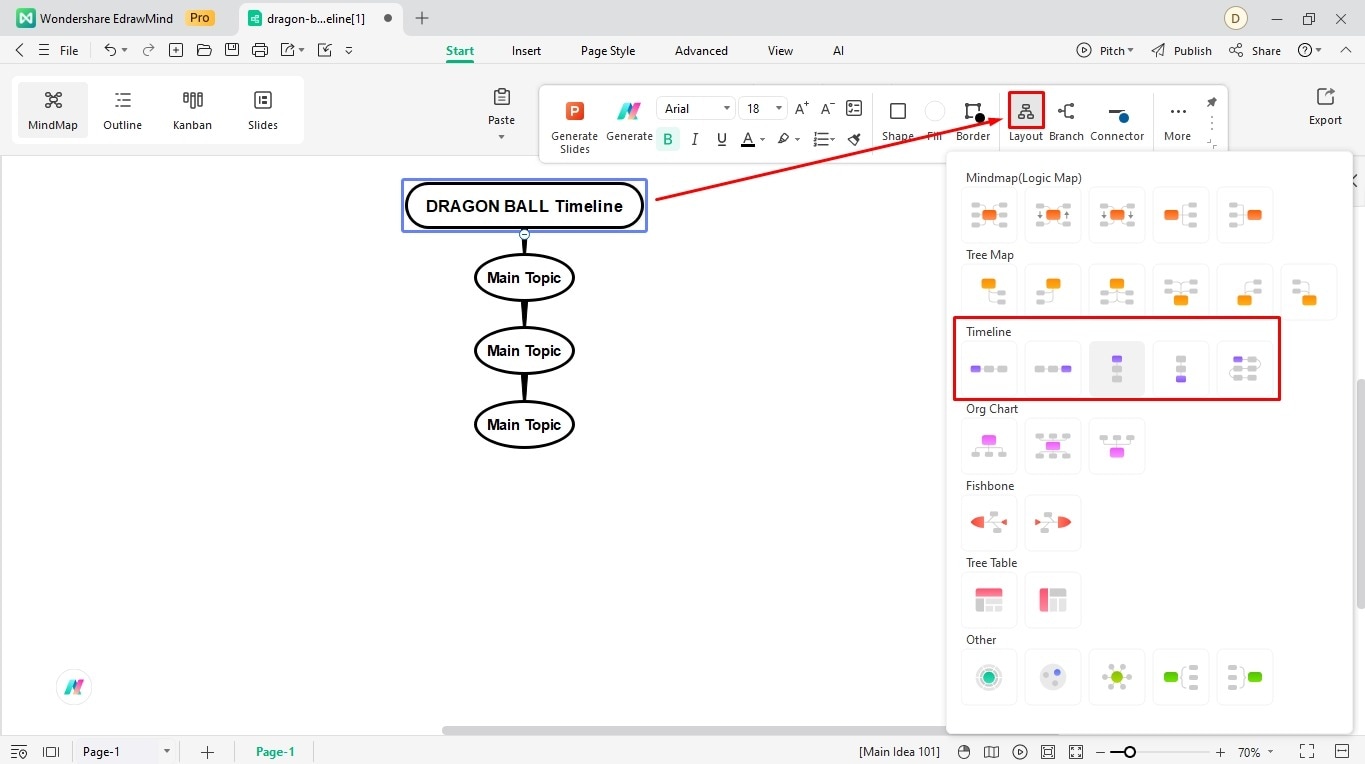The image size is (1365, 764).
Task: Choose the left Fishbone layout
Action: coord(989,522)
